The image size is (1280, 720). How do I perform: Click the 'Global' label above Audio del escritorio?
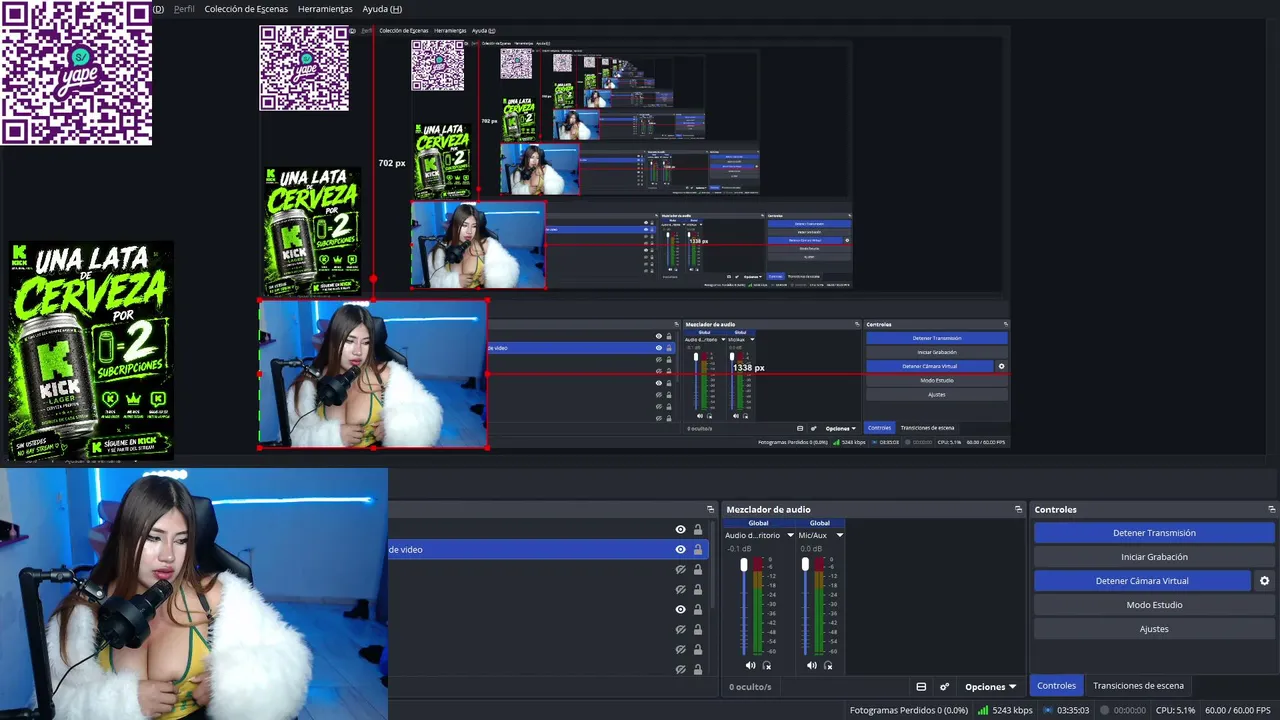759,523
